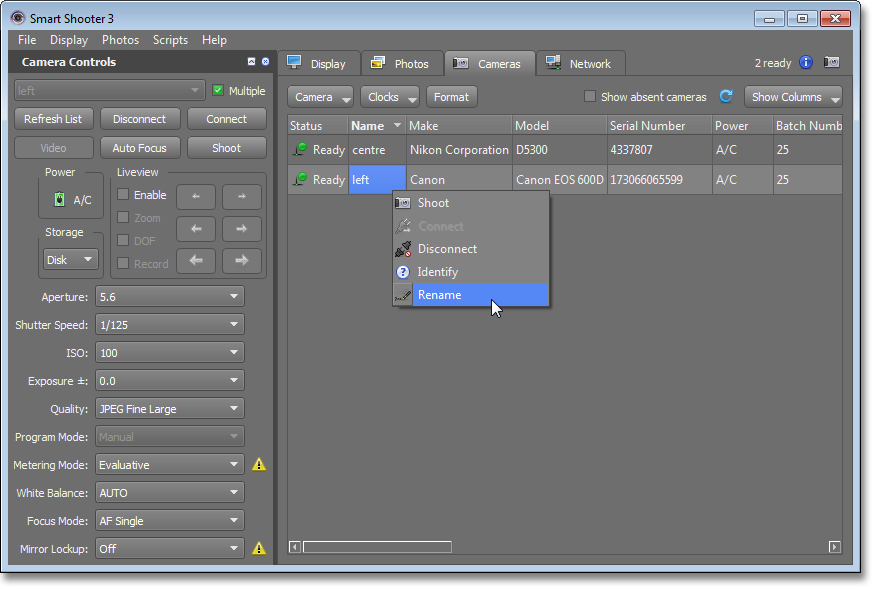Choose Rename from the context menu
The width and height of the screenshot is (877, 589).
tap(440, 295)
